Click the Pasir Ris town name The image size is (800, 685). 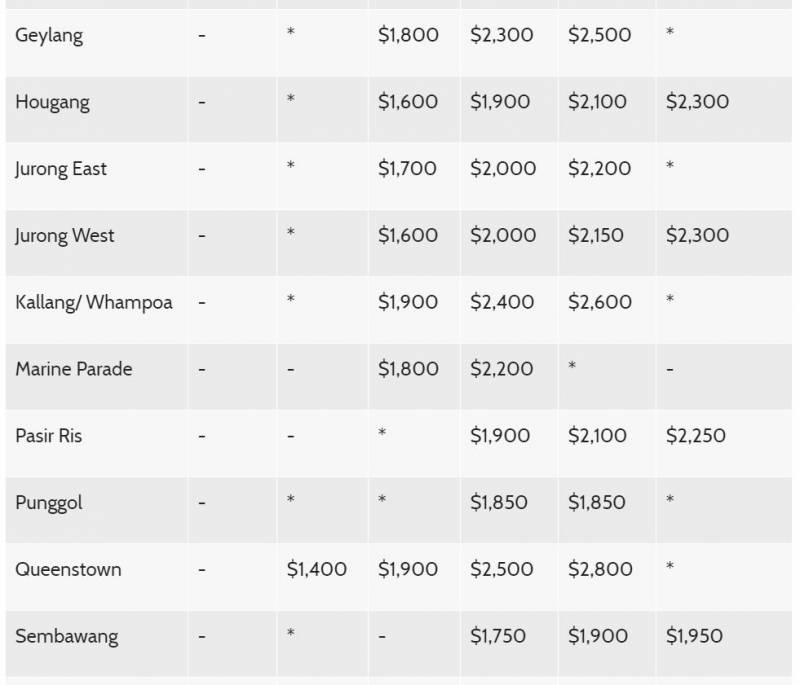click(49, 436)
